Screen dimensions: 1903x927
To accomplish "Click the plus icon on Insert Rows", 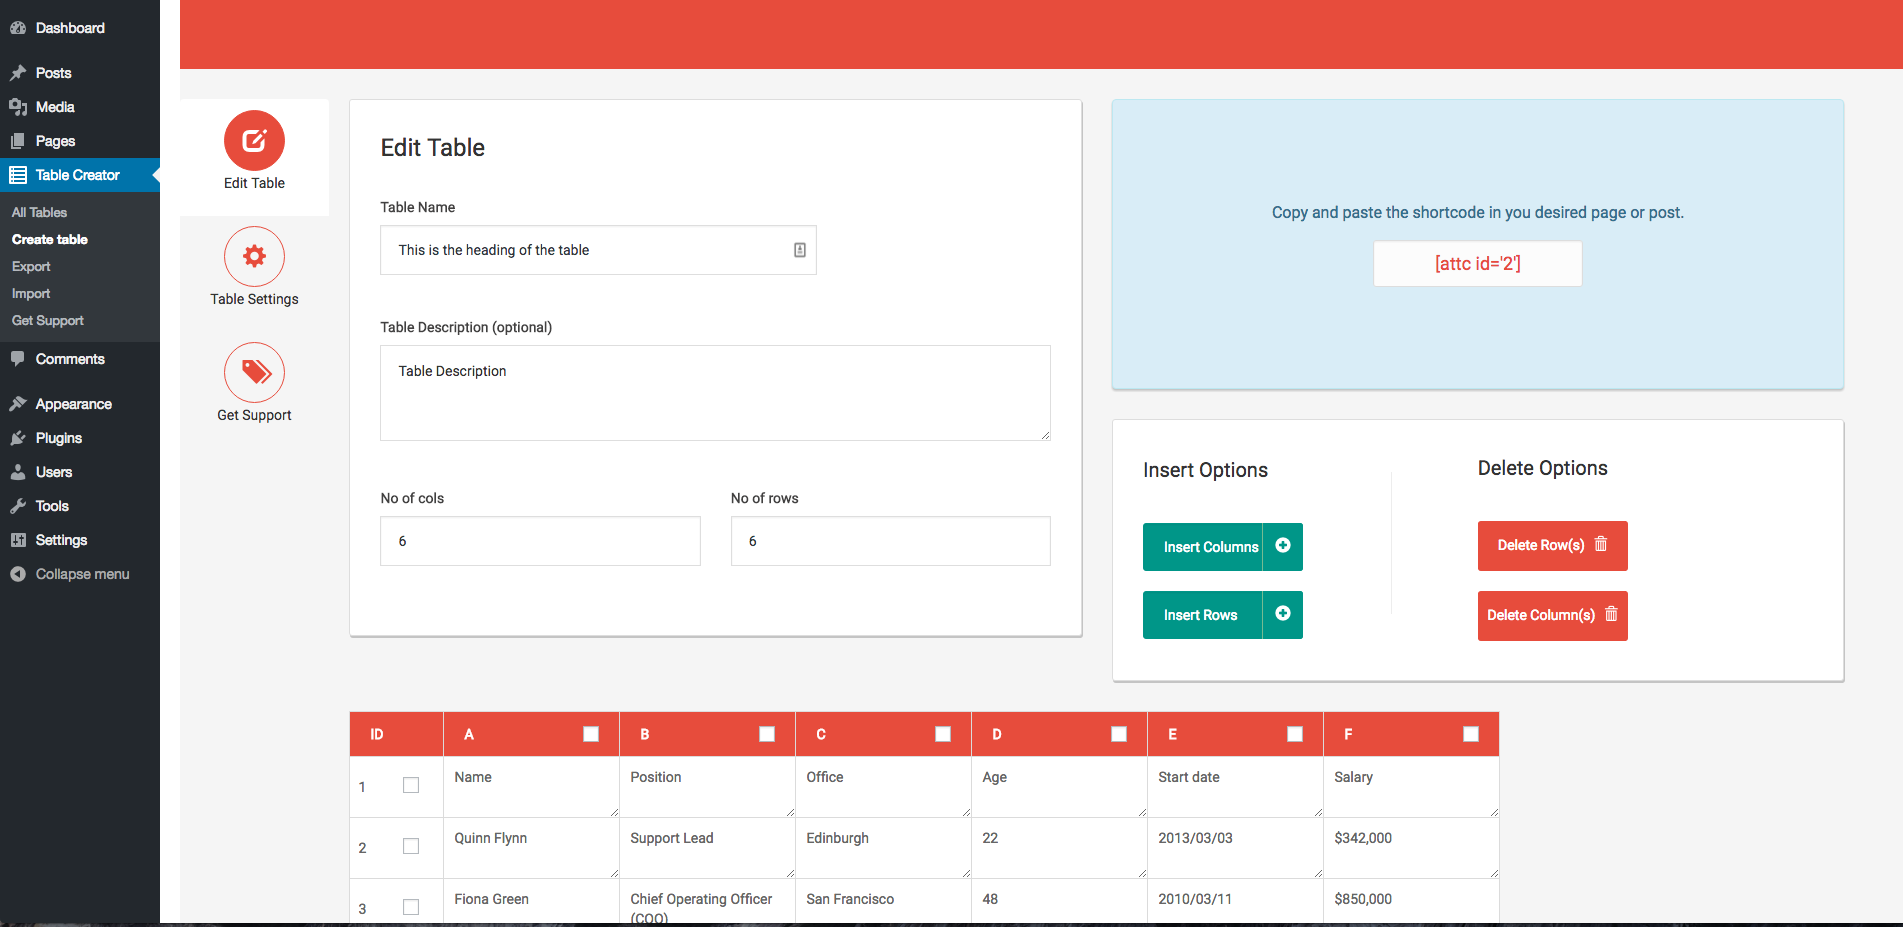I will pyautogui.click(x=1283, y=614).
